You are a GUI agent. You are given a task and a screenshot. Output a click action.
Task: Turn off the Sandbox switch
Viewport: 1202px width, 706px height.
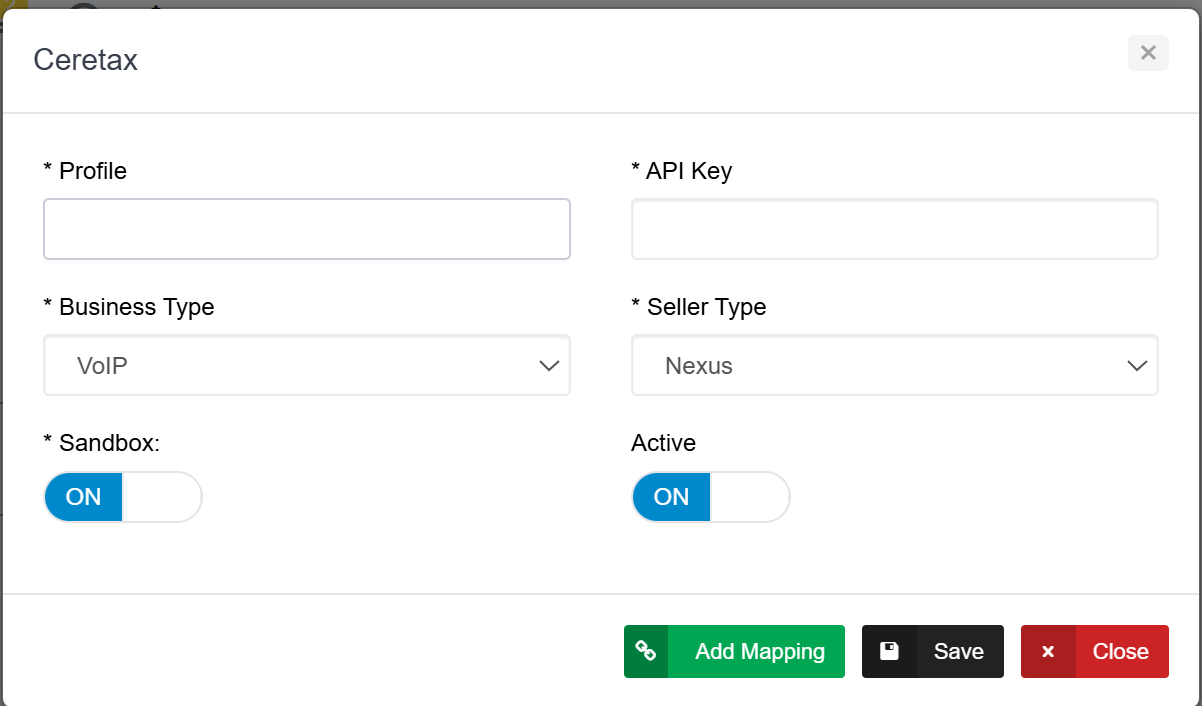click(x=123, y=497)
